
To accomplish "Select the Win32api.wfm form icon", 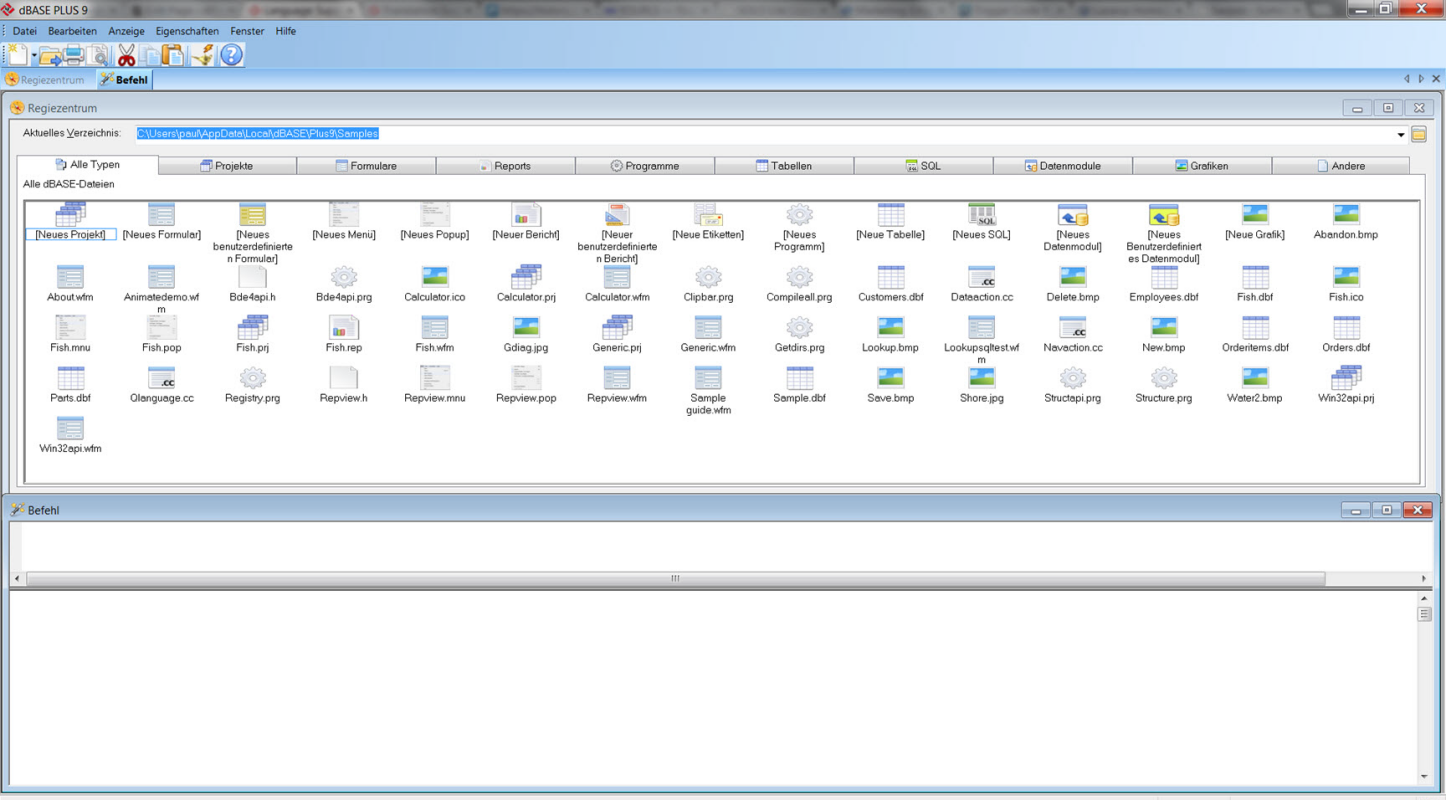I will click(70, 428).
